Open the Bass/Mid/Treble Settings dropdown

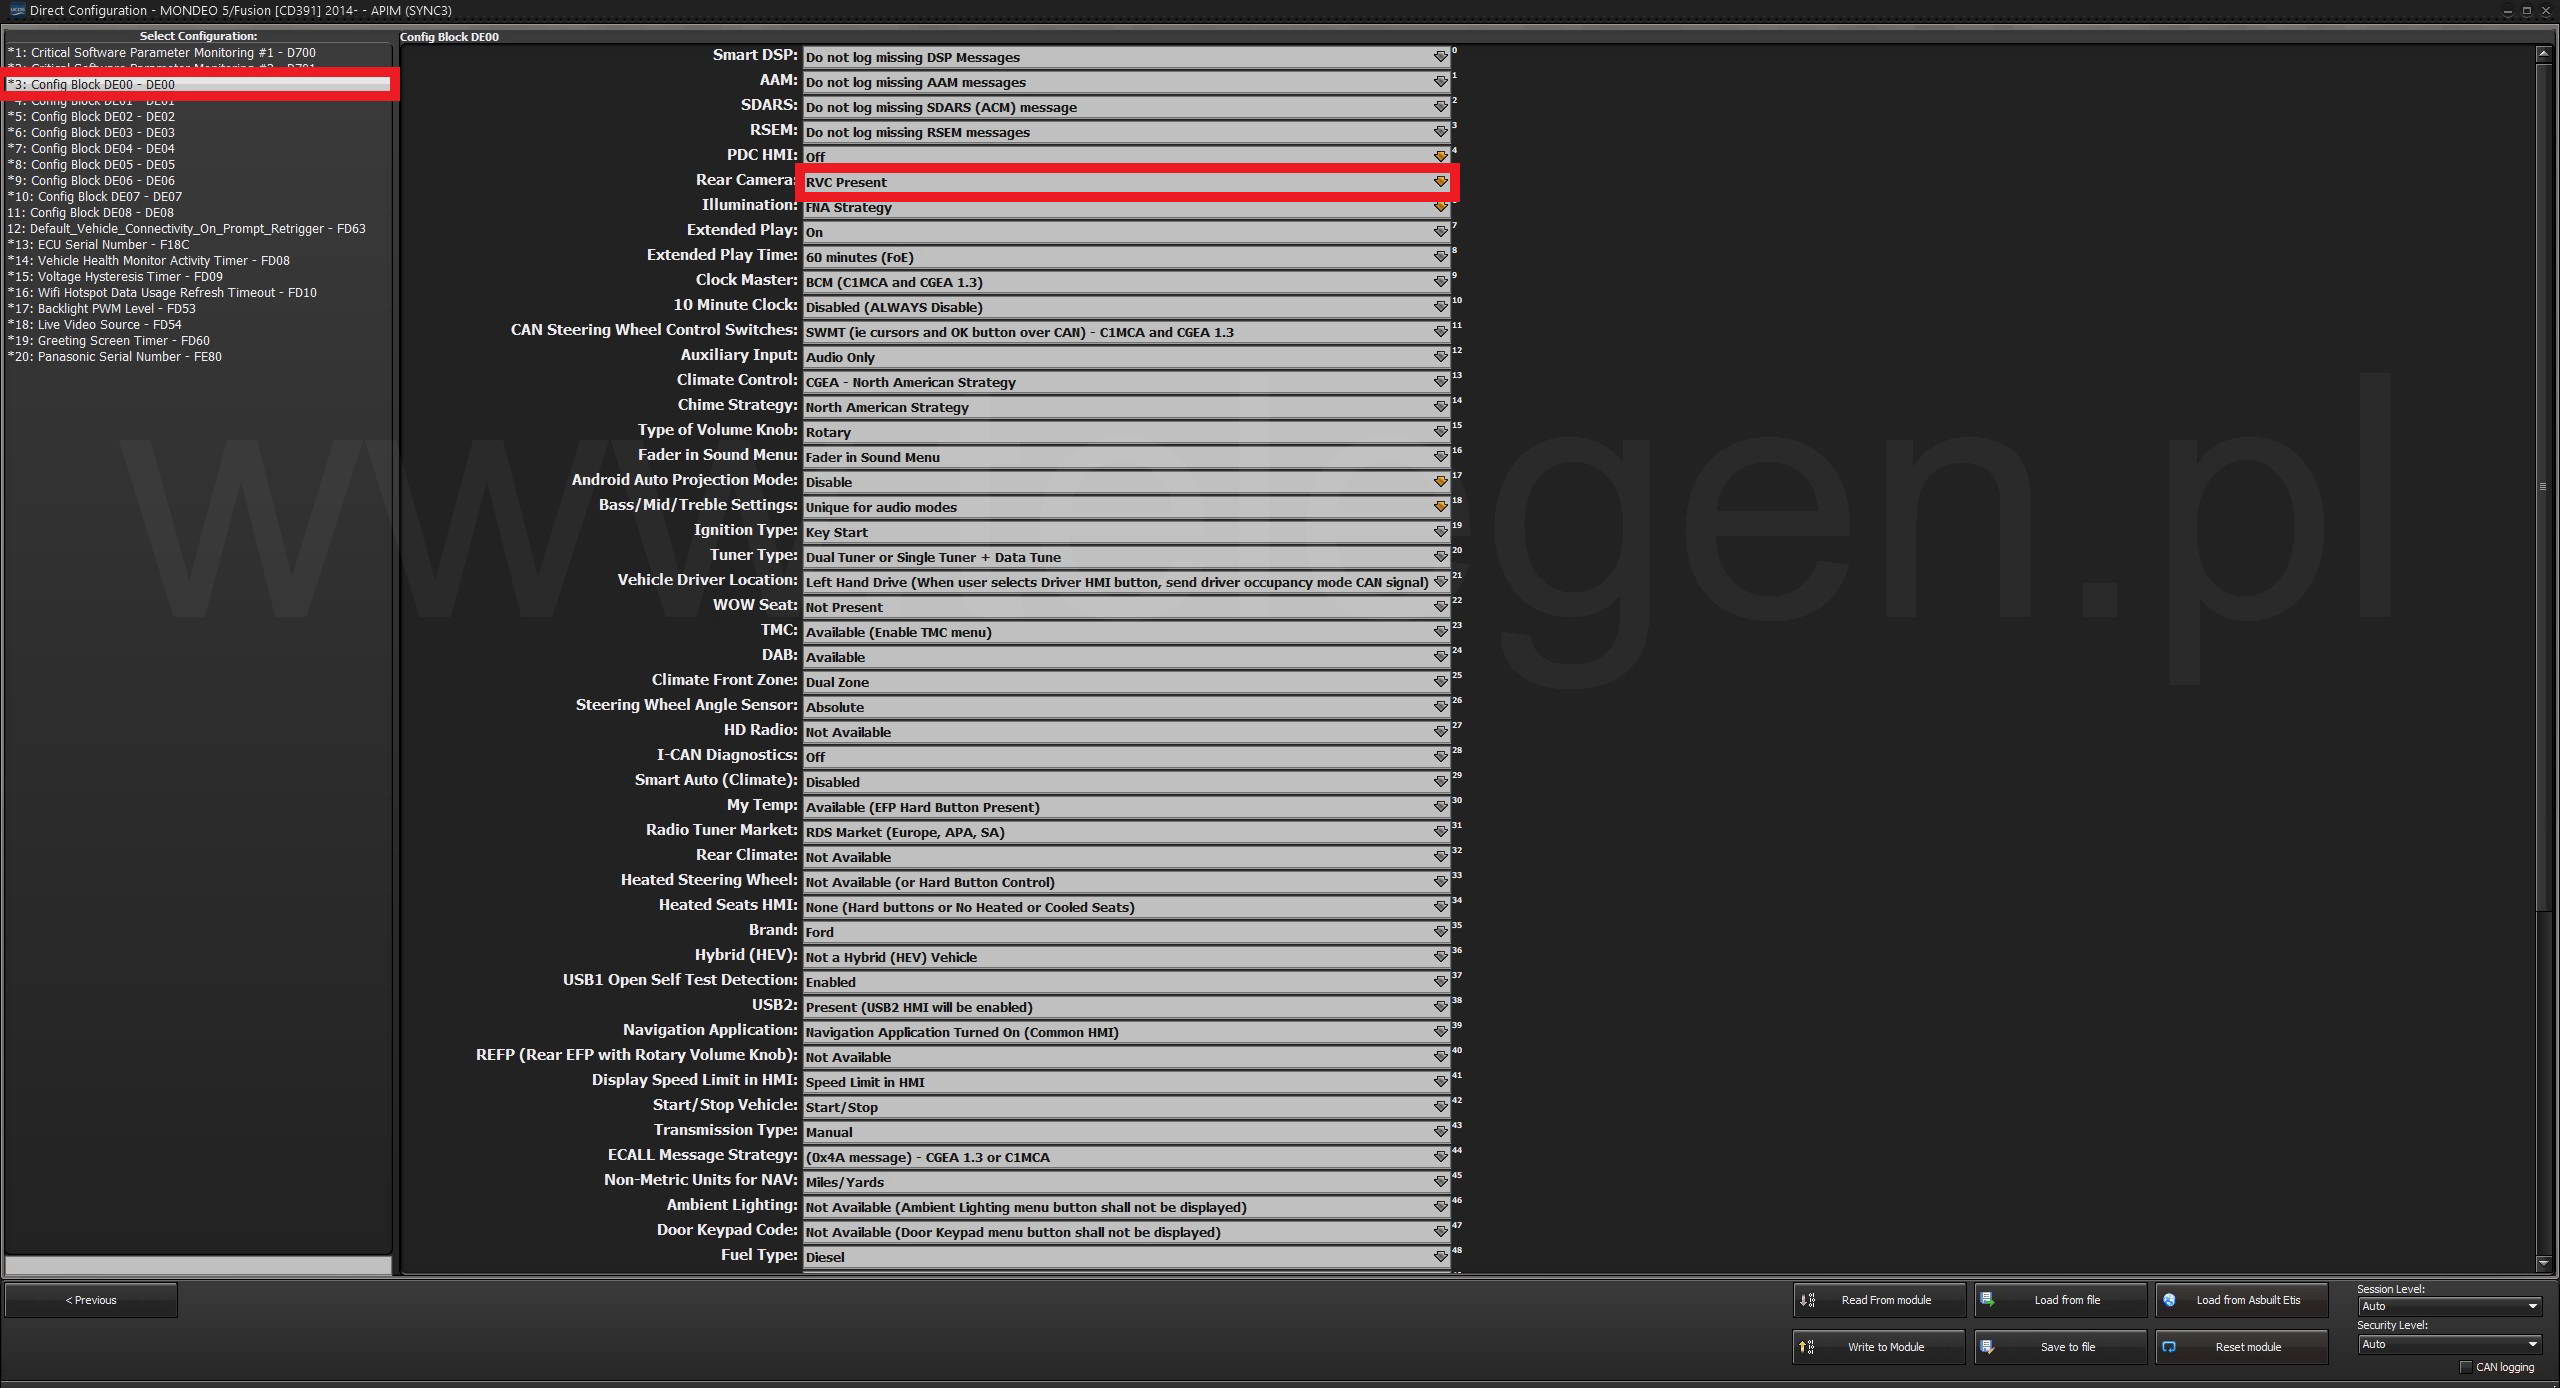point(1126,507)
